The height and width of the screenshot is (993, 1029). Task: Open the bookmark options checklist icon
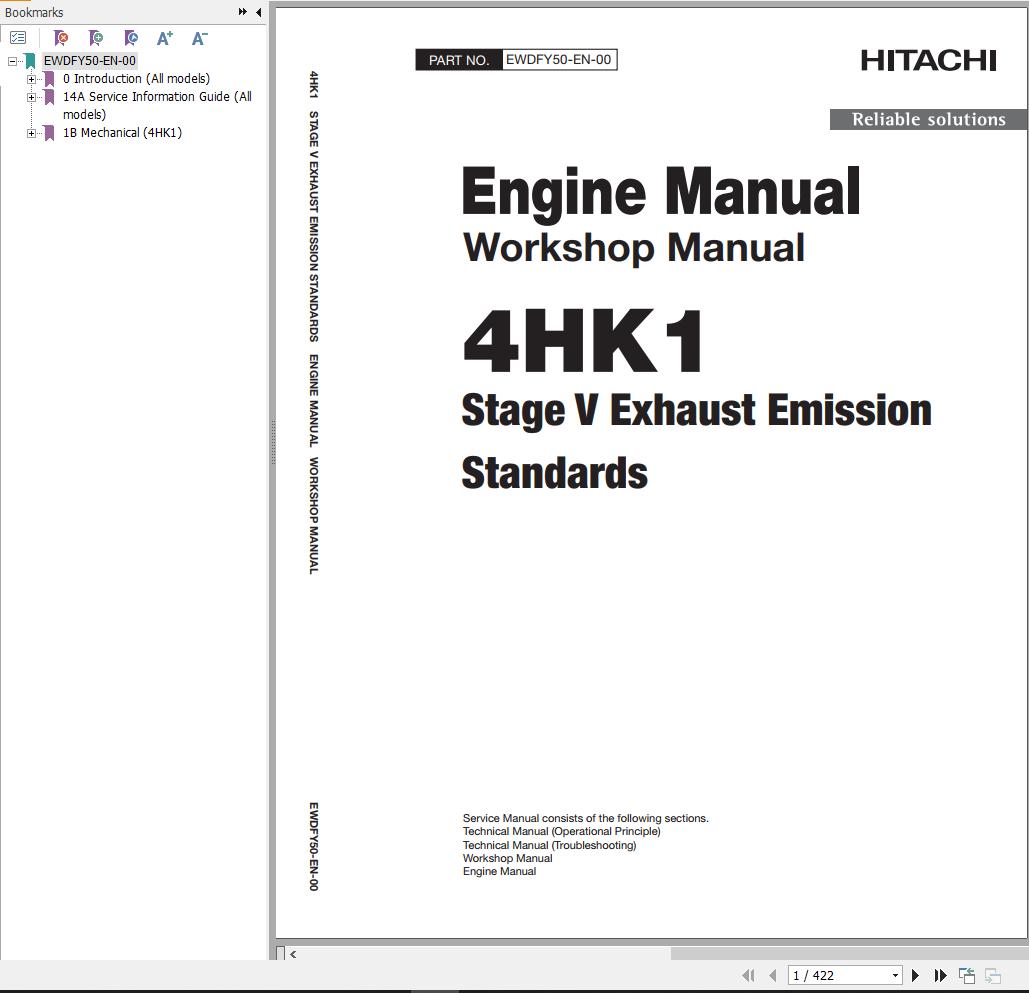point(18,38)
